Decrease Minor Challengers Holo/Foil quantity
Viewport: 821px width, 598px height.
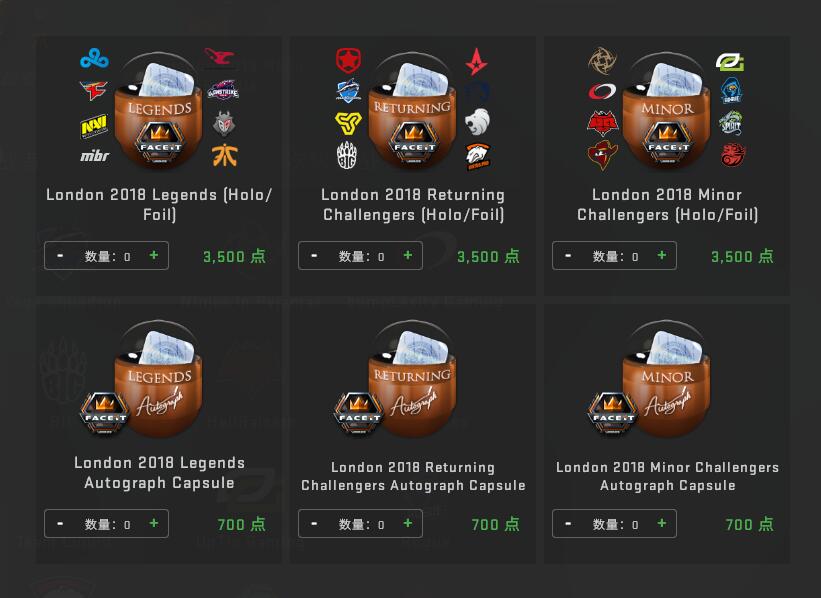pyautogui.click(x=568, y=256)
